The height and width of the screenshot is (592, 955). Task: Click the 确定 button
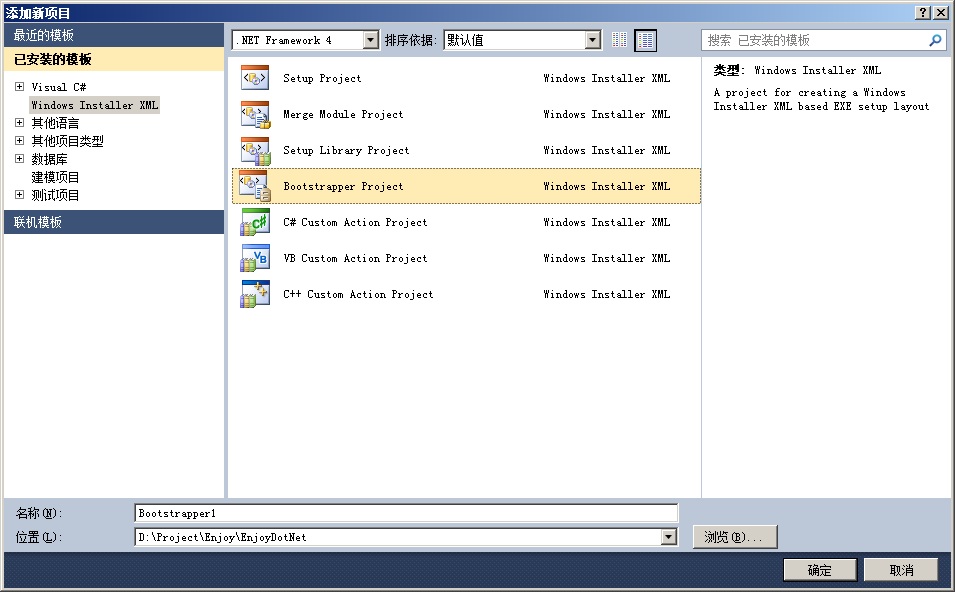pyautogui.click(x=820, y=570)
